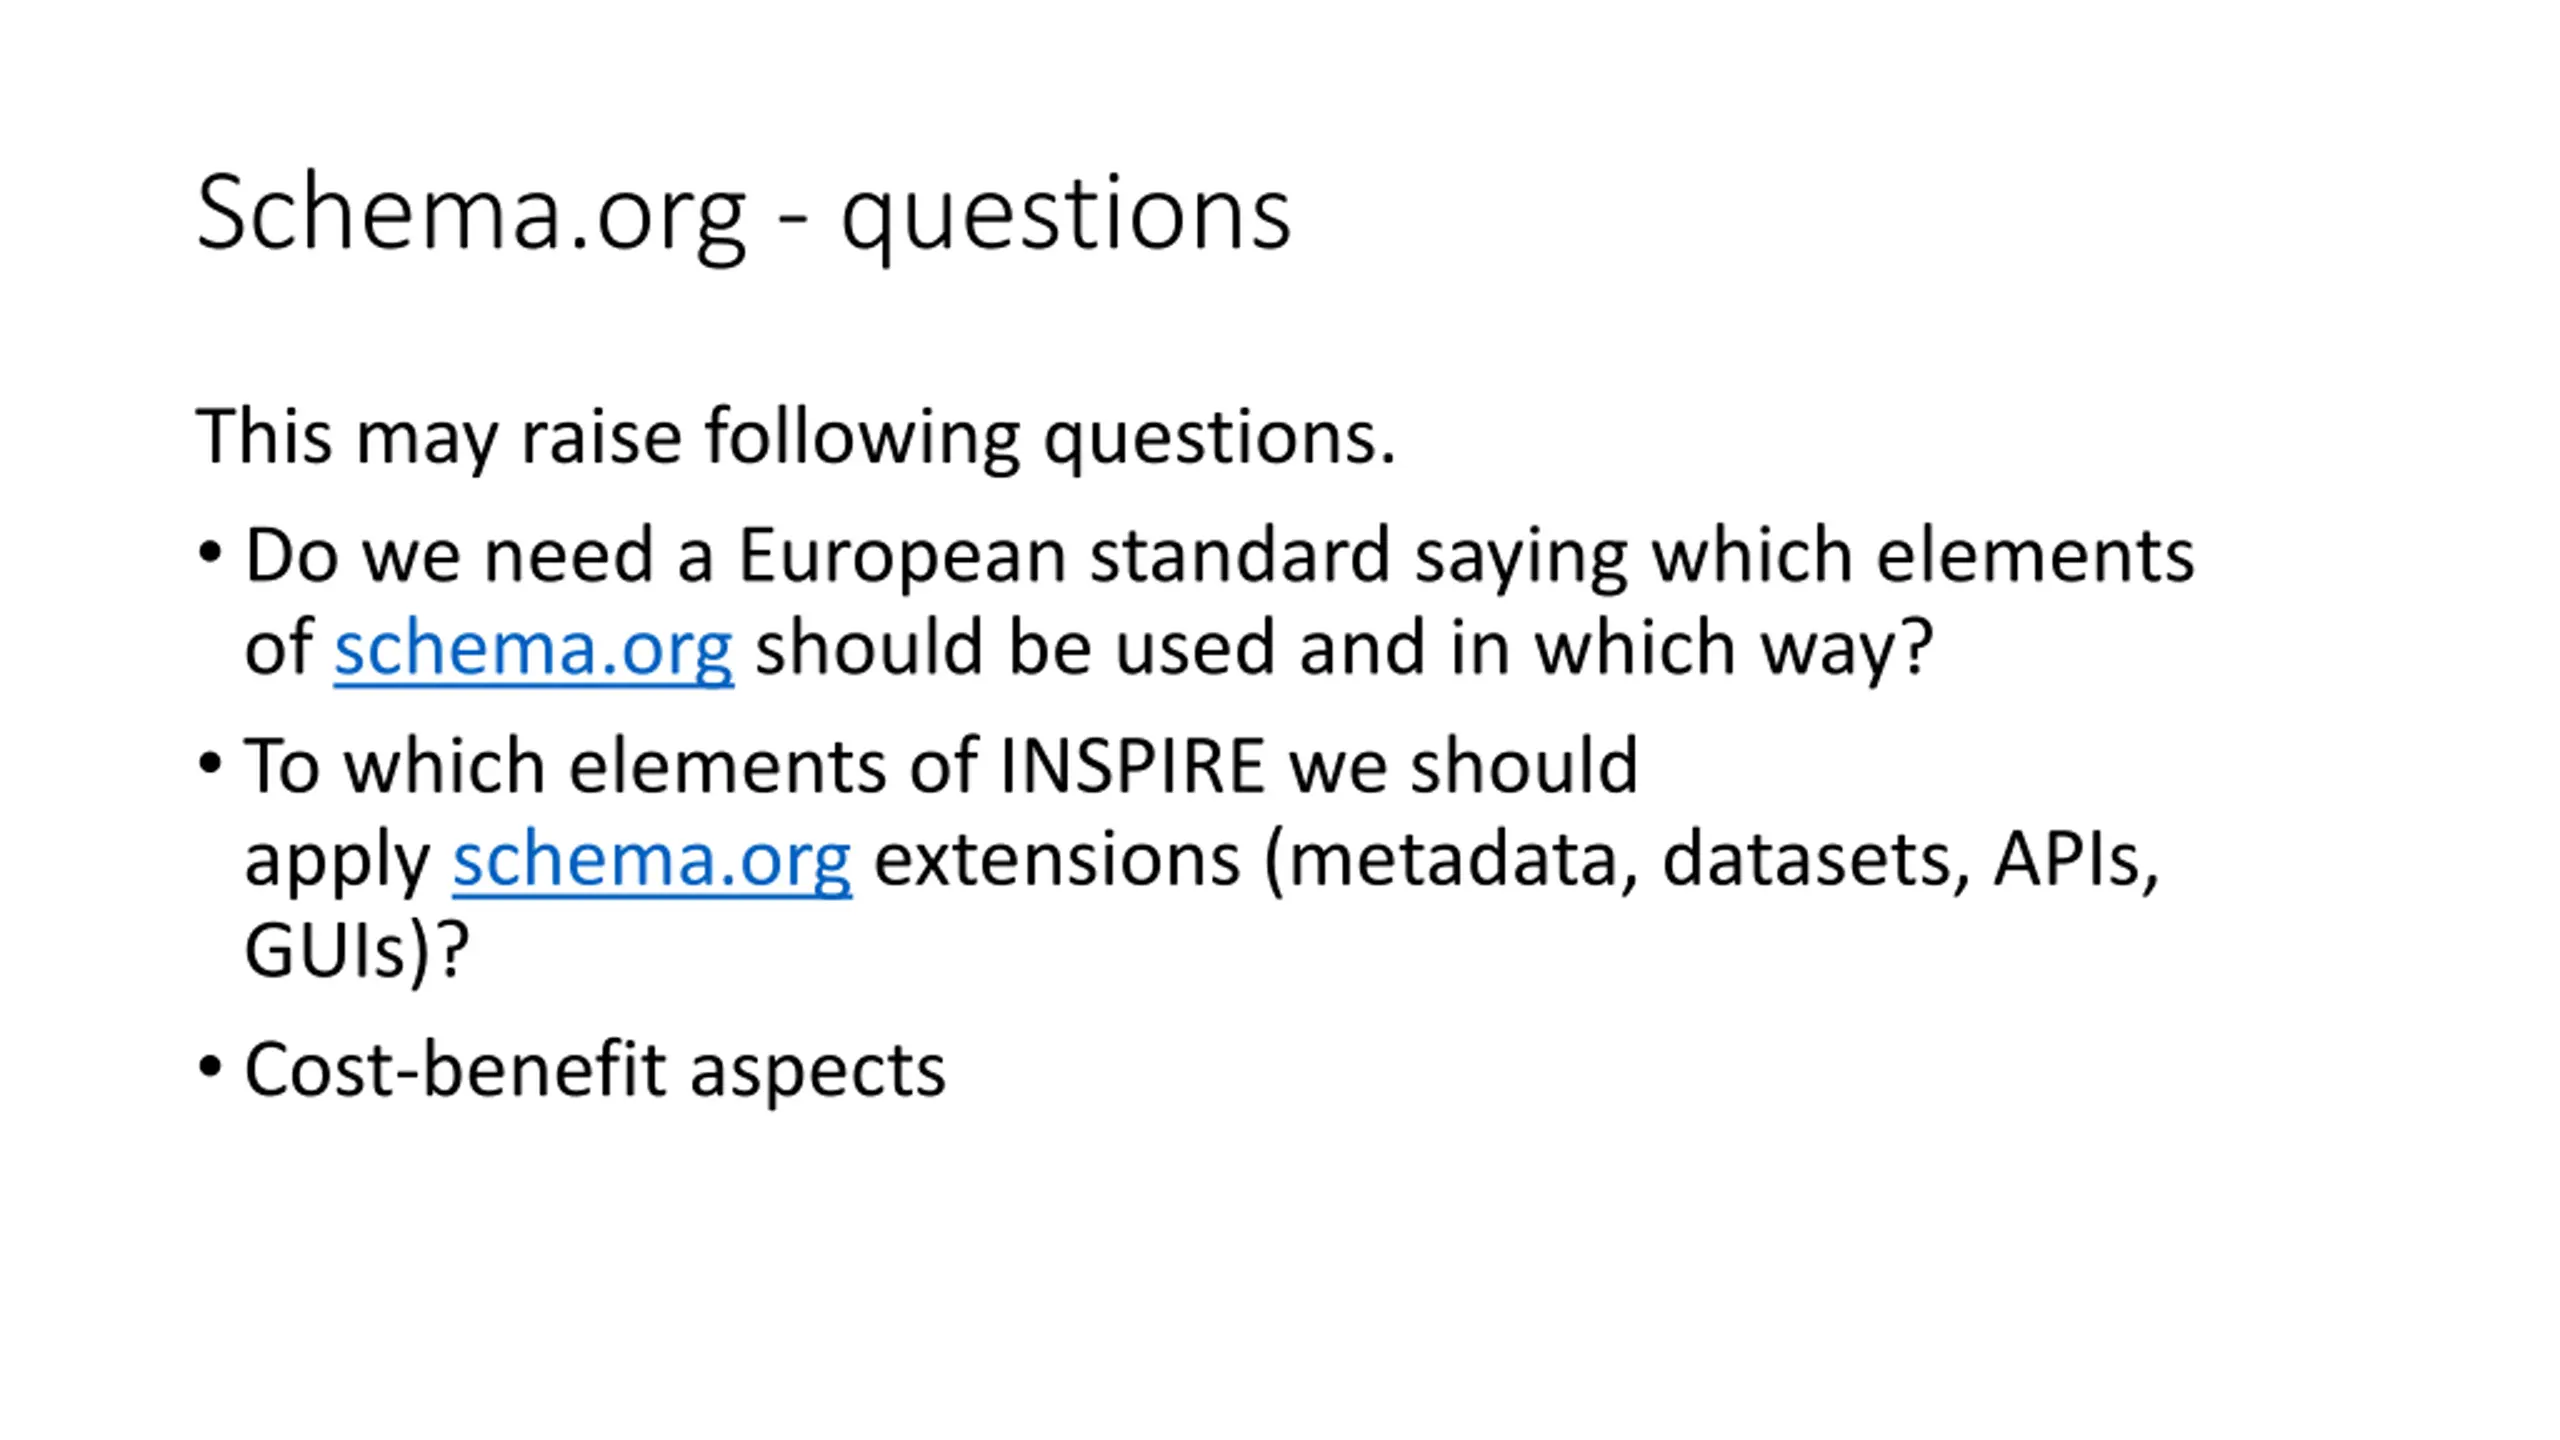The height and width of the screenshot is (1440, 2560).
Task: Click the word 'INSPIRE' in second bullet
Action: [1132, 767]
